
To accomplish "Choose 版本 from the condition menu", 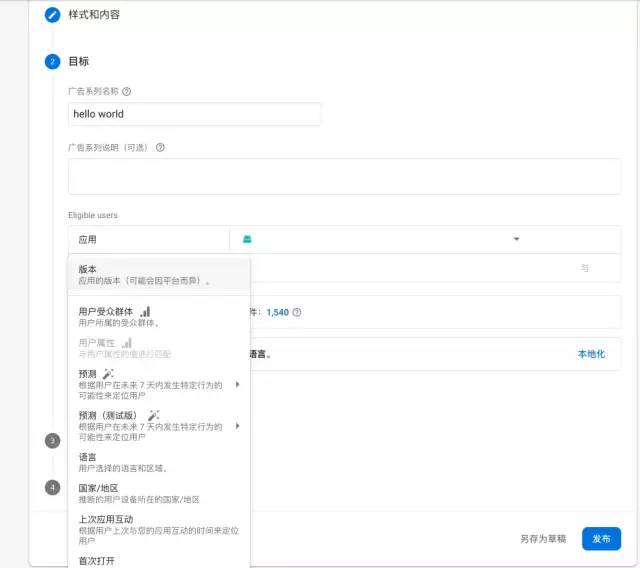I will click(159, 275).
